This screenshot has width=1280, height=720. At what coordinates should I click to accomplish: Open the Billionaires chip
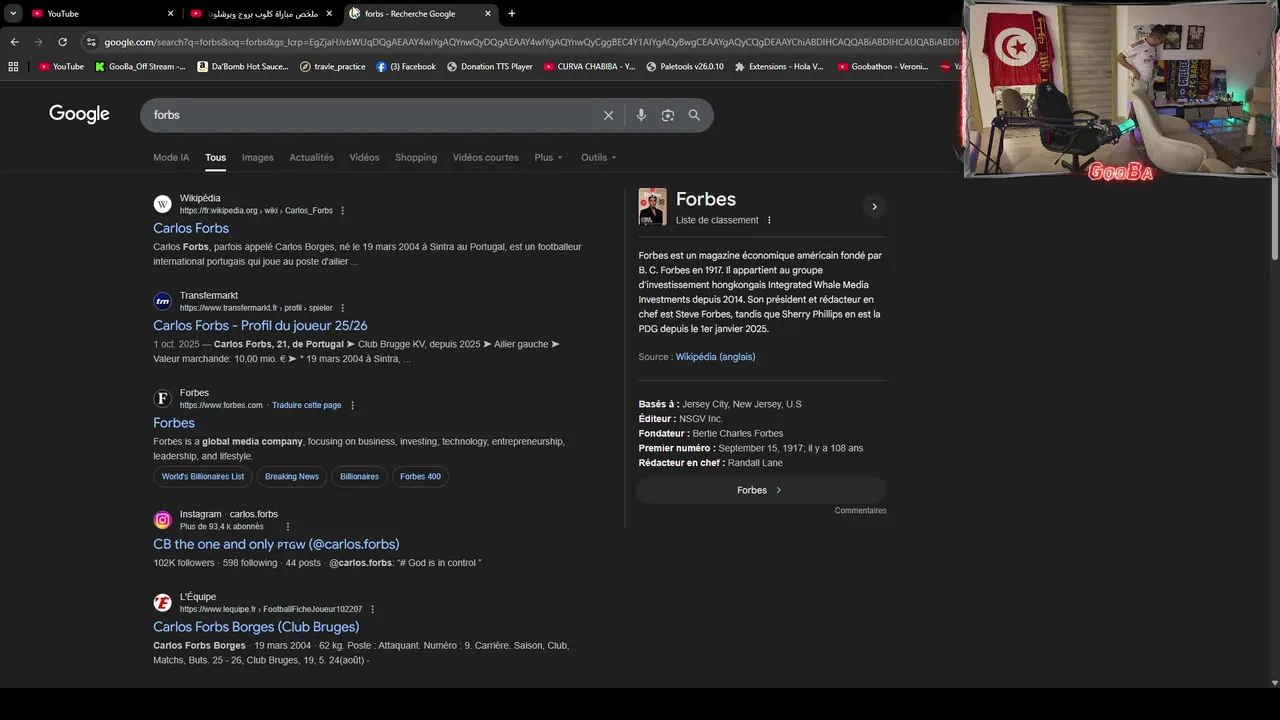click(359, 476)
